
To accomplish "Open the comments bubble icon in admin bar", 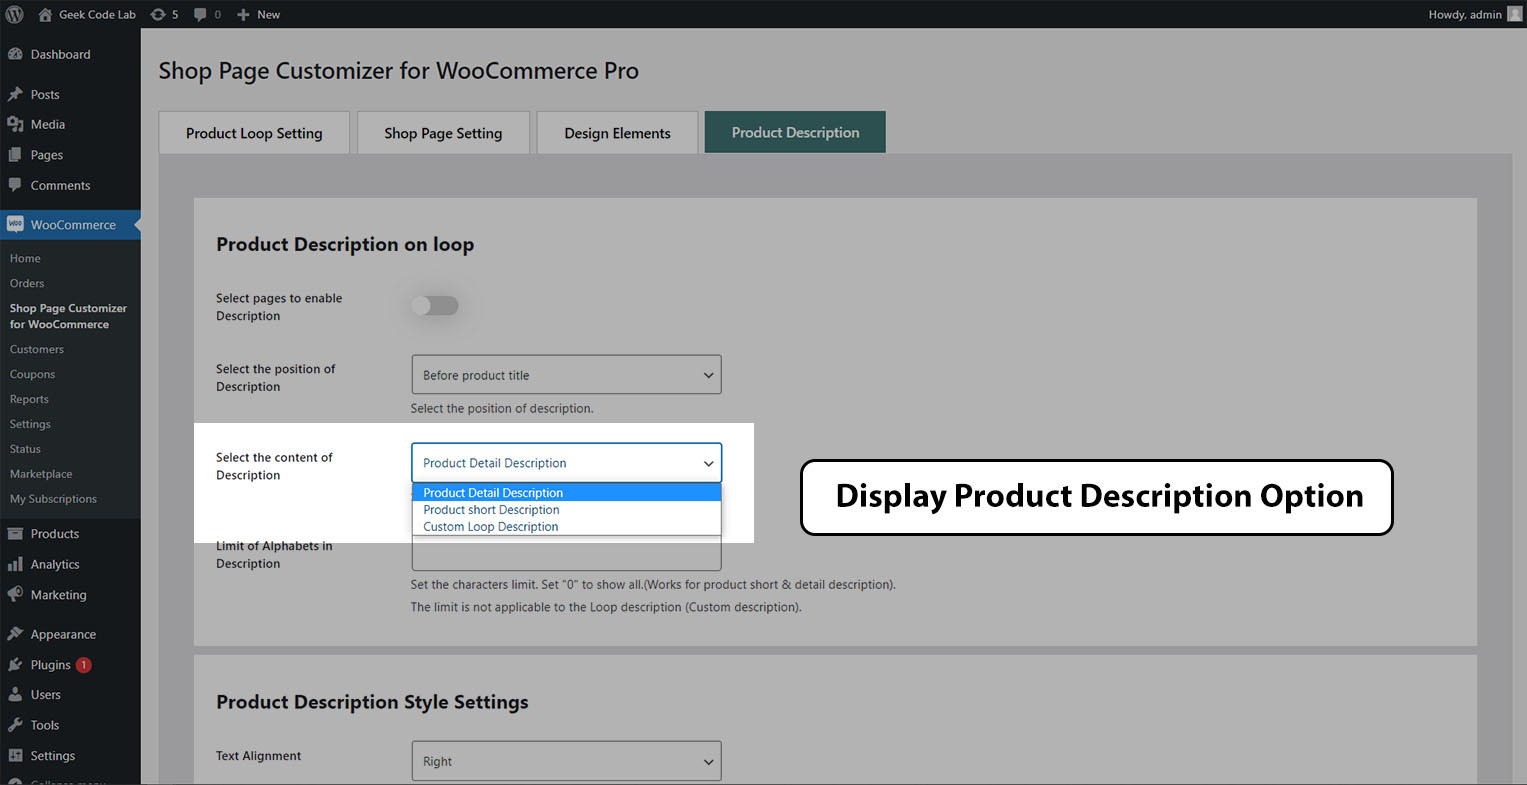I will point(201,15).
